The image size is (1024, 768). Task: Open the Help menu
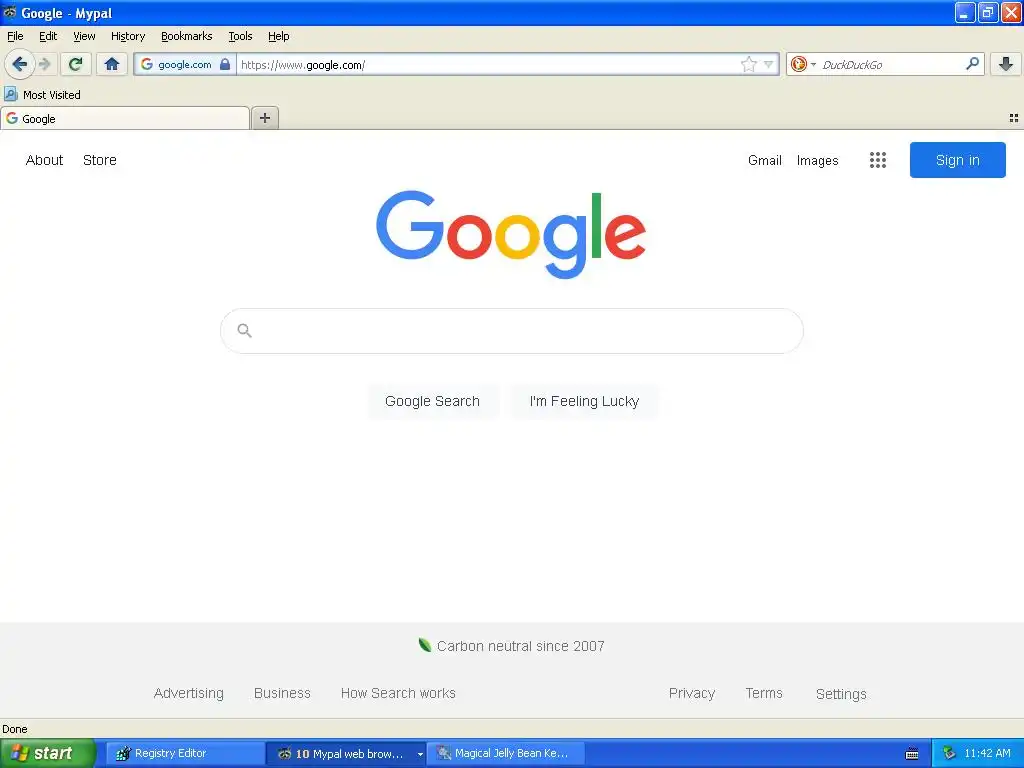278,36
